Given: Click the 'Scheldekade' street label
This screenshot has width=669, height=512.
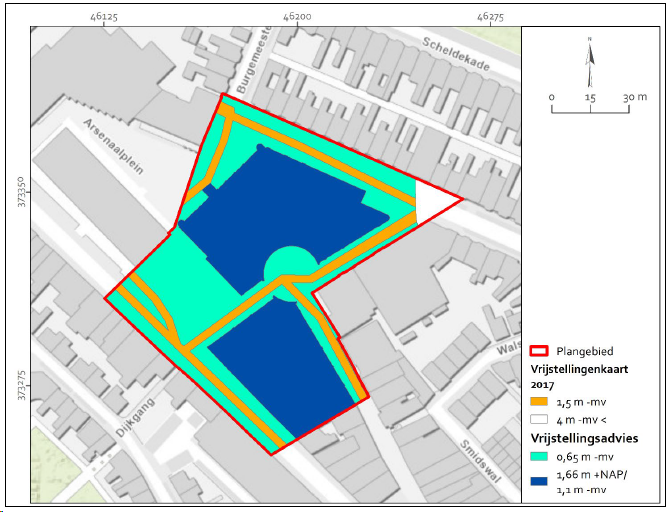Looking at the screenshot, I should 456,54.
